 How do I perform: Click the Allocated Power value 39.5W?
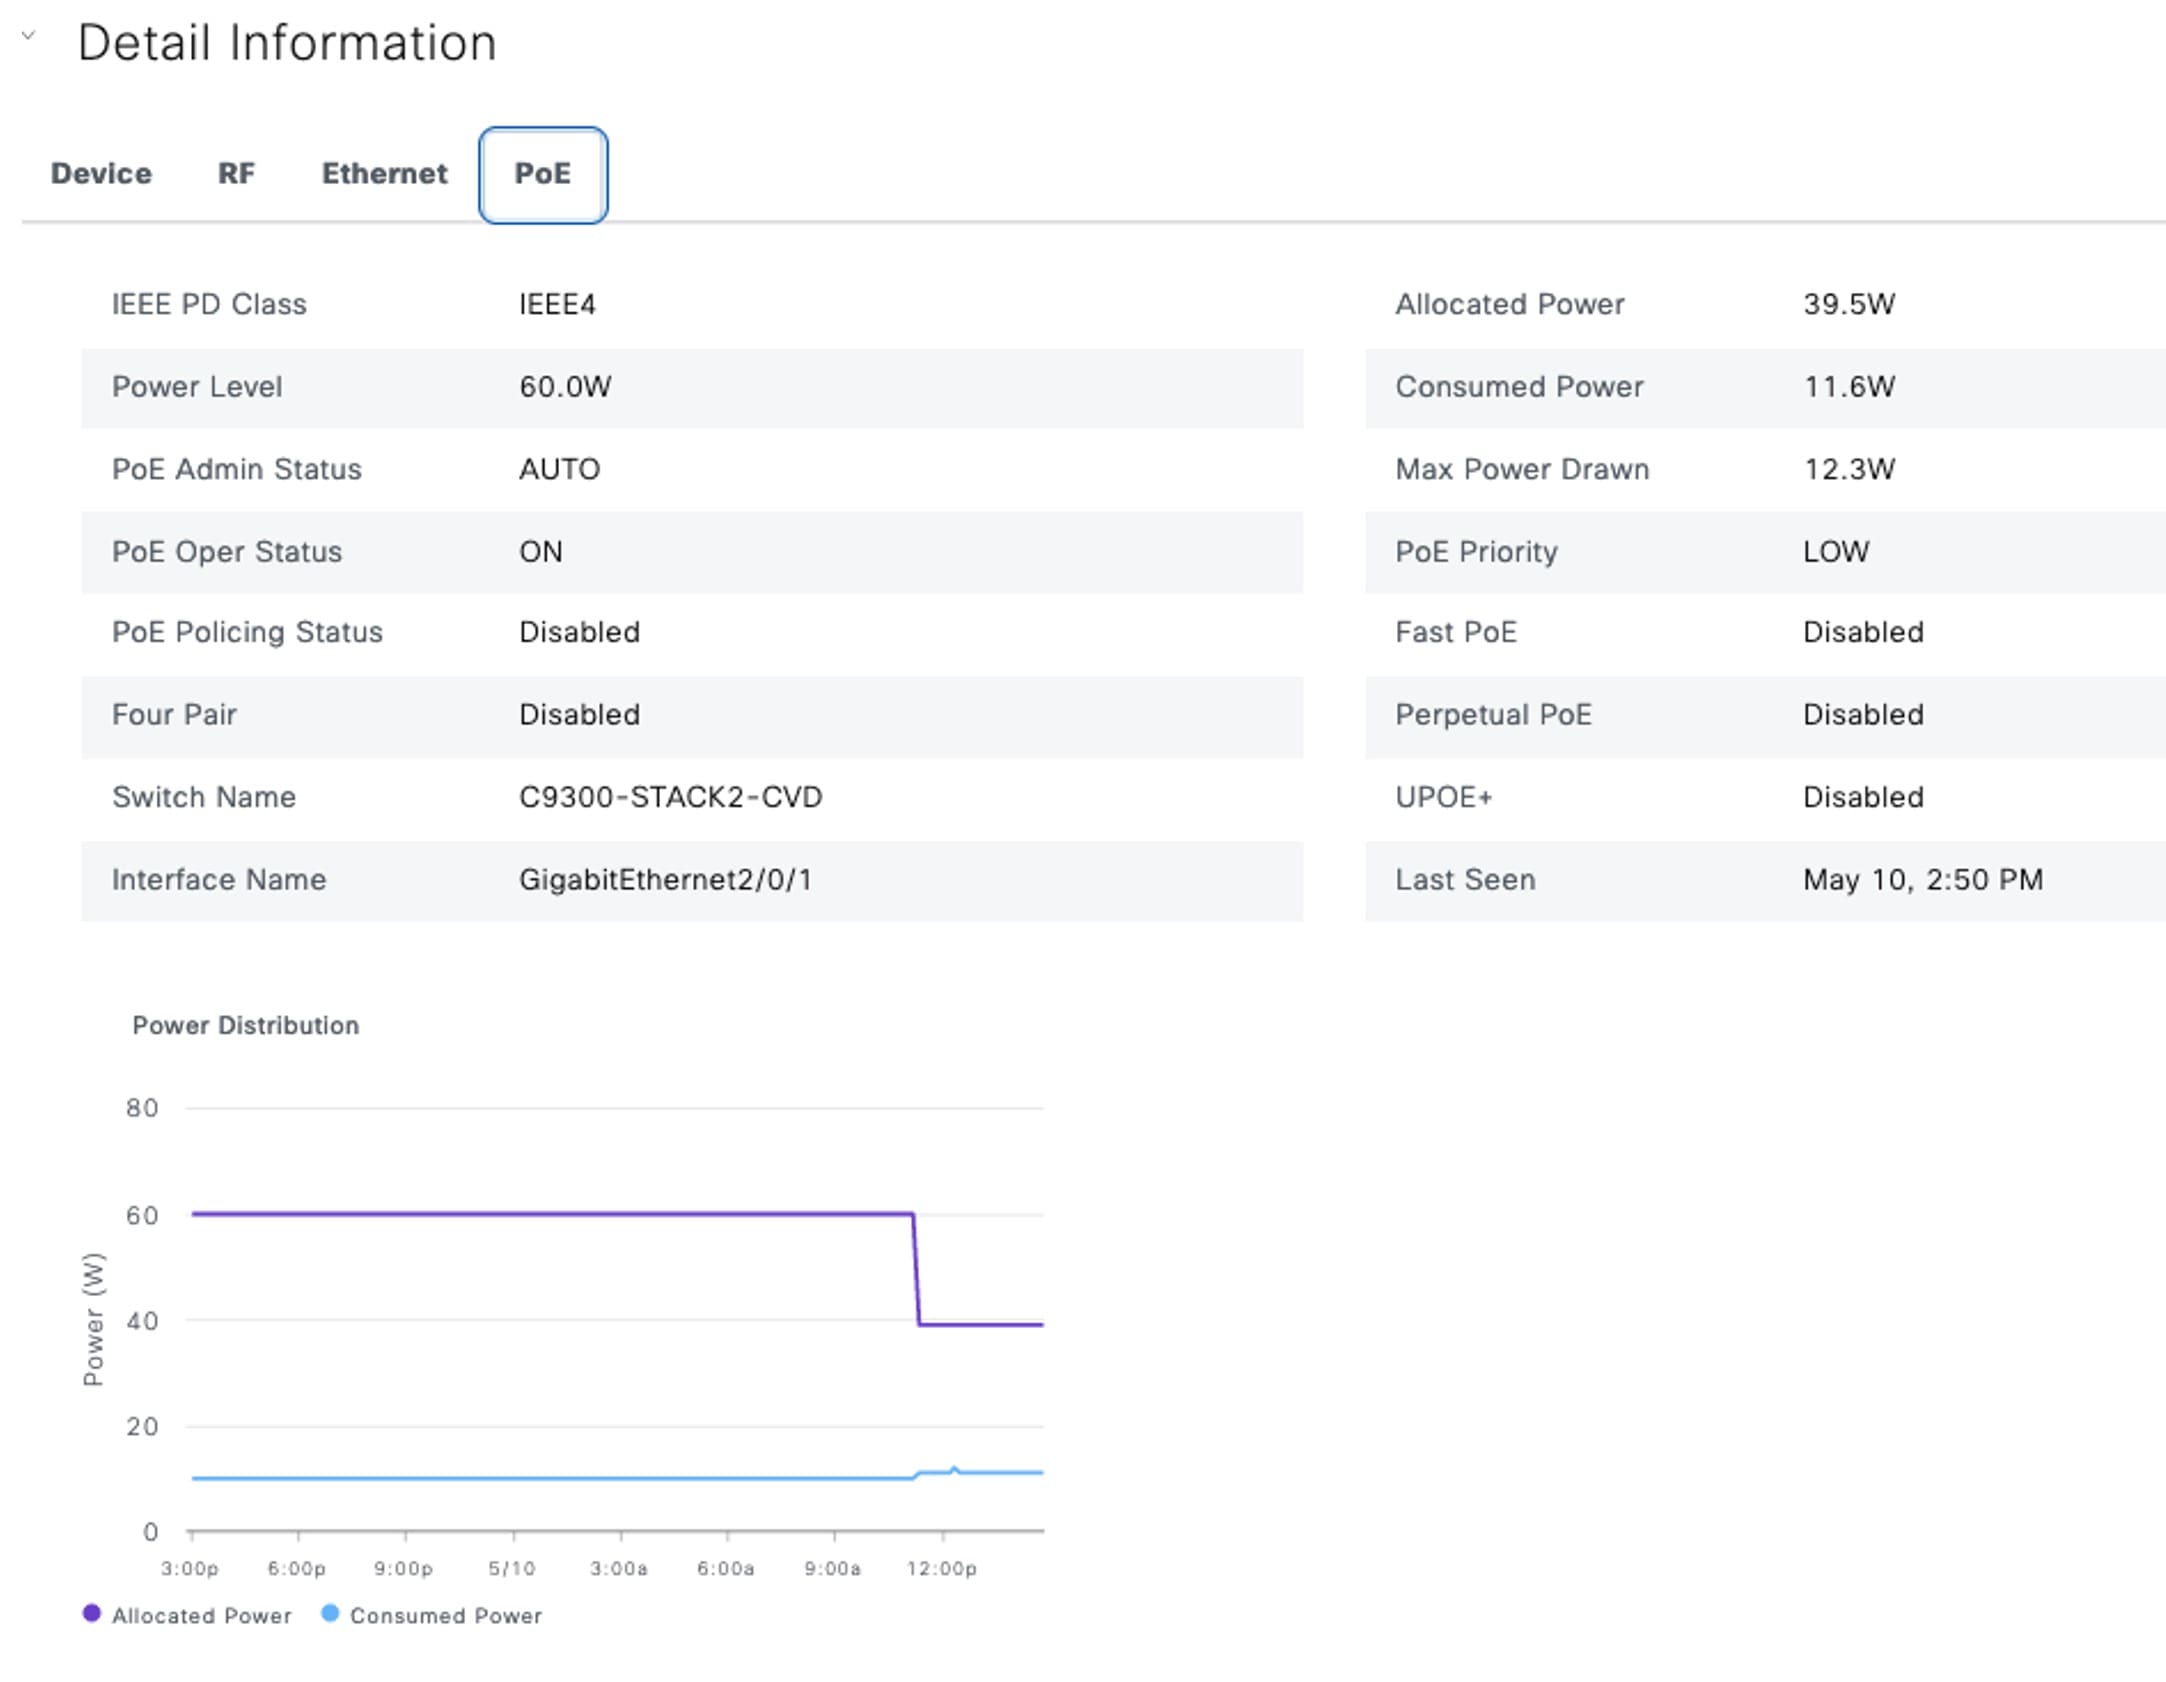pyautogui.click(x=1848, y=304)
